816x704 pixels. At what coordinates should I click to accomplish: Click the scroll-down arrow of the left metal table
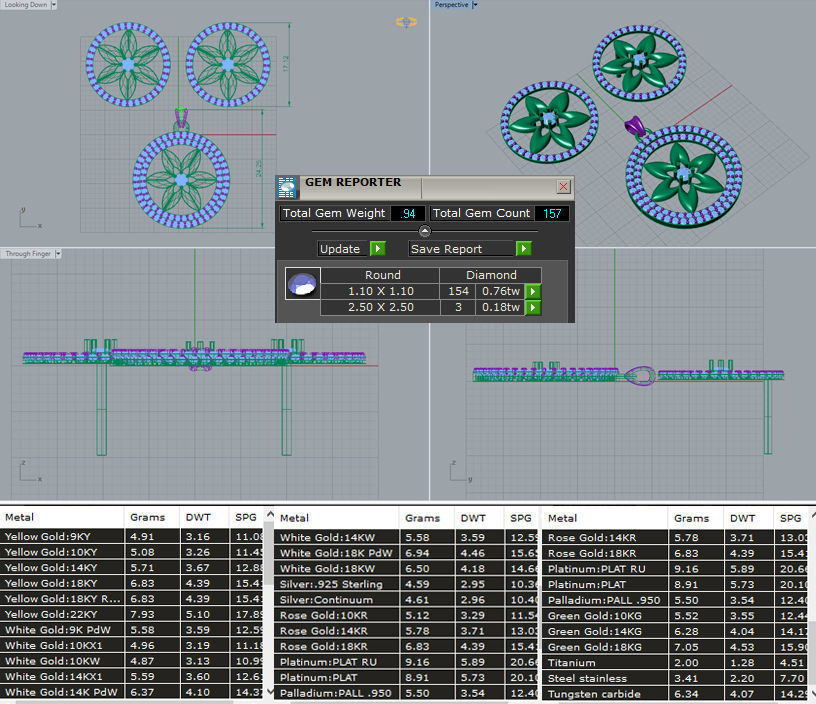pyautogui.click(x=270, y=691)
